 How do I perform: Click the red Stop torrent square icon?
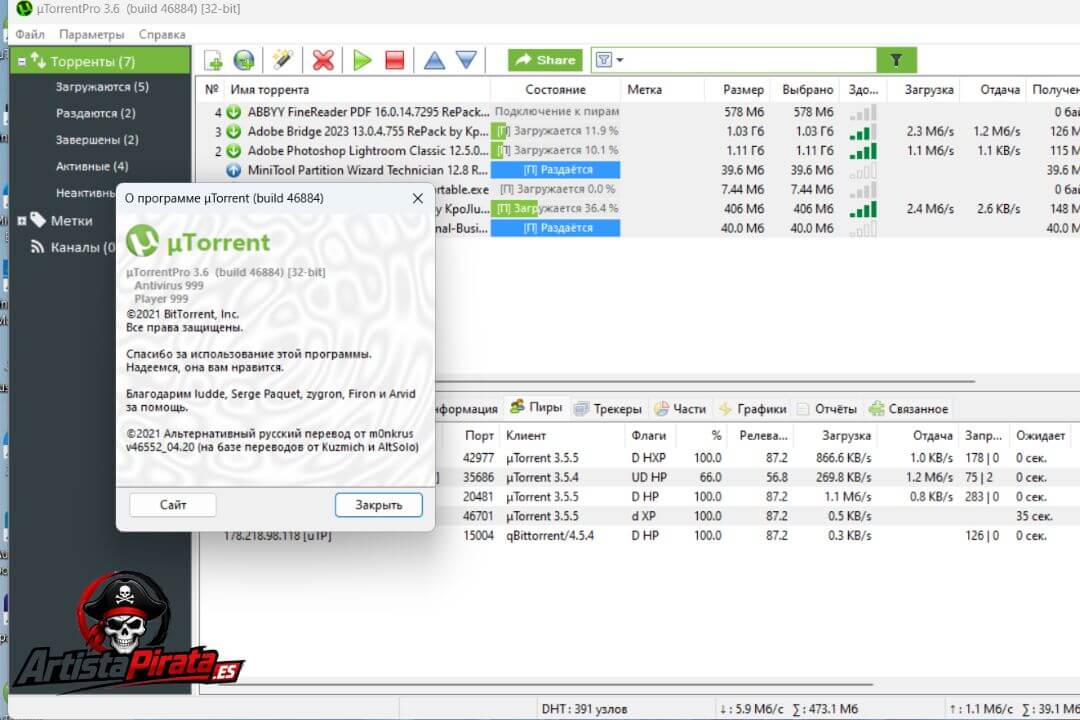tap(395, 61)
